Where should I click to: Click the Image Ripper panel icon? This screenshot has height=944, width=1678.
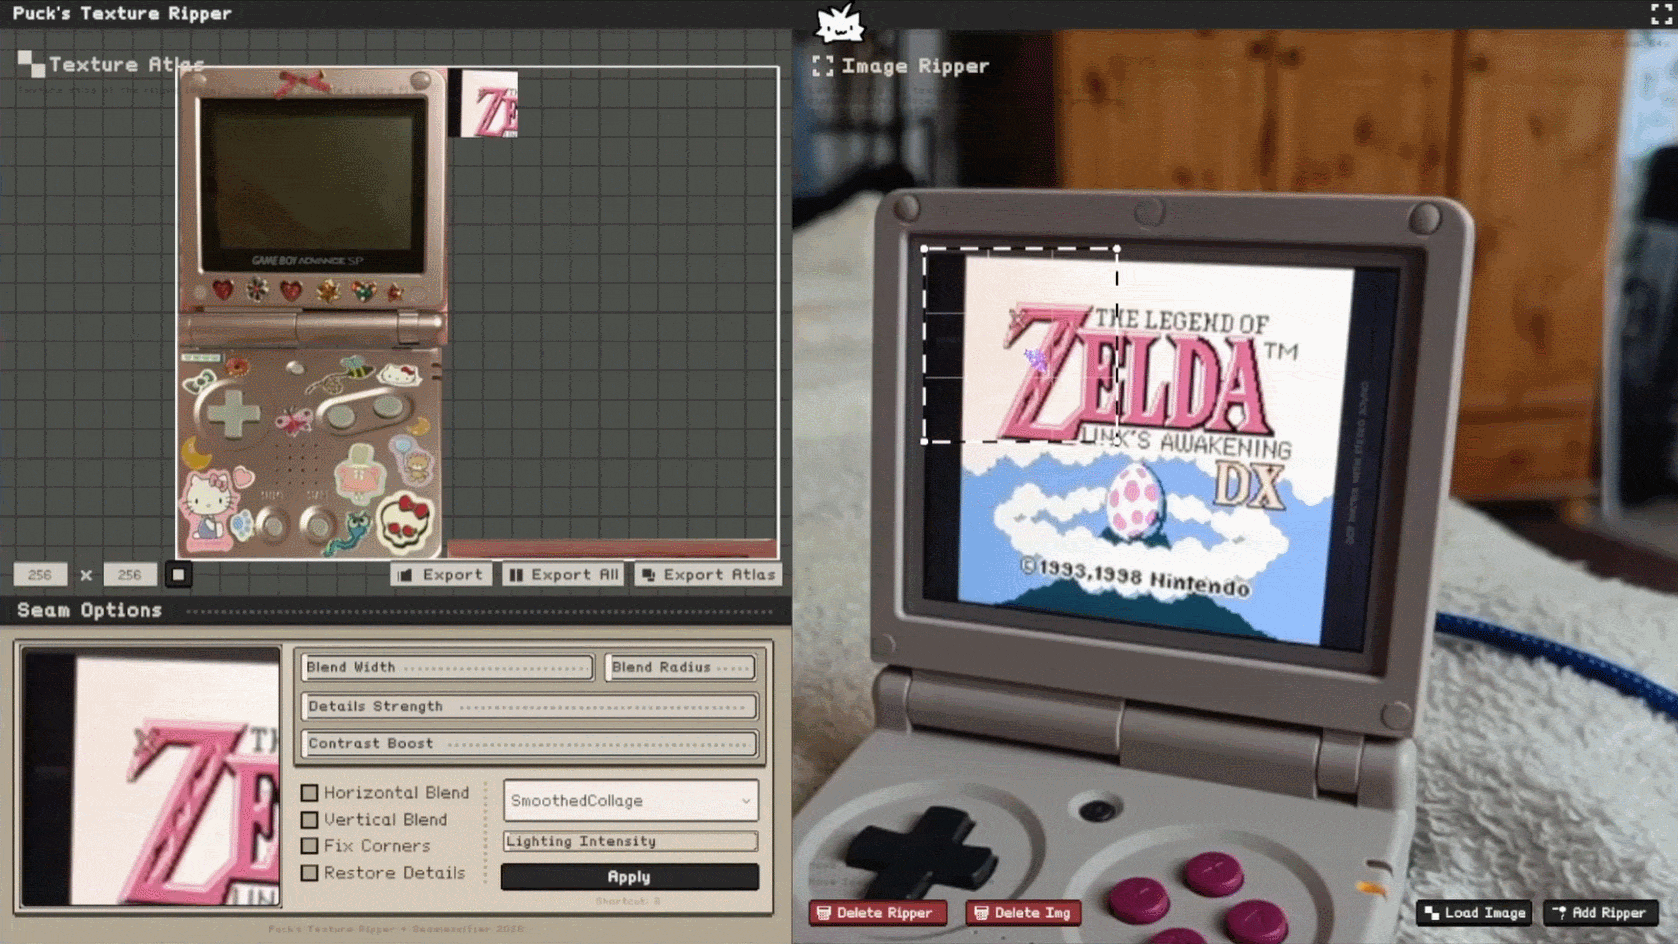coord(823,66)
